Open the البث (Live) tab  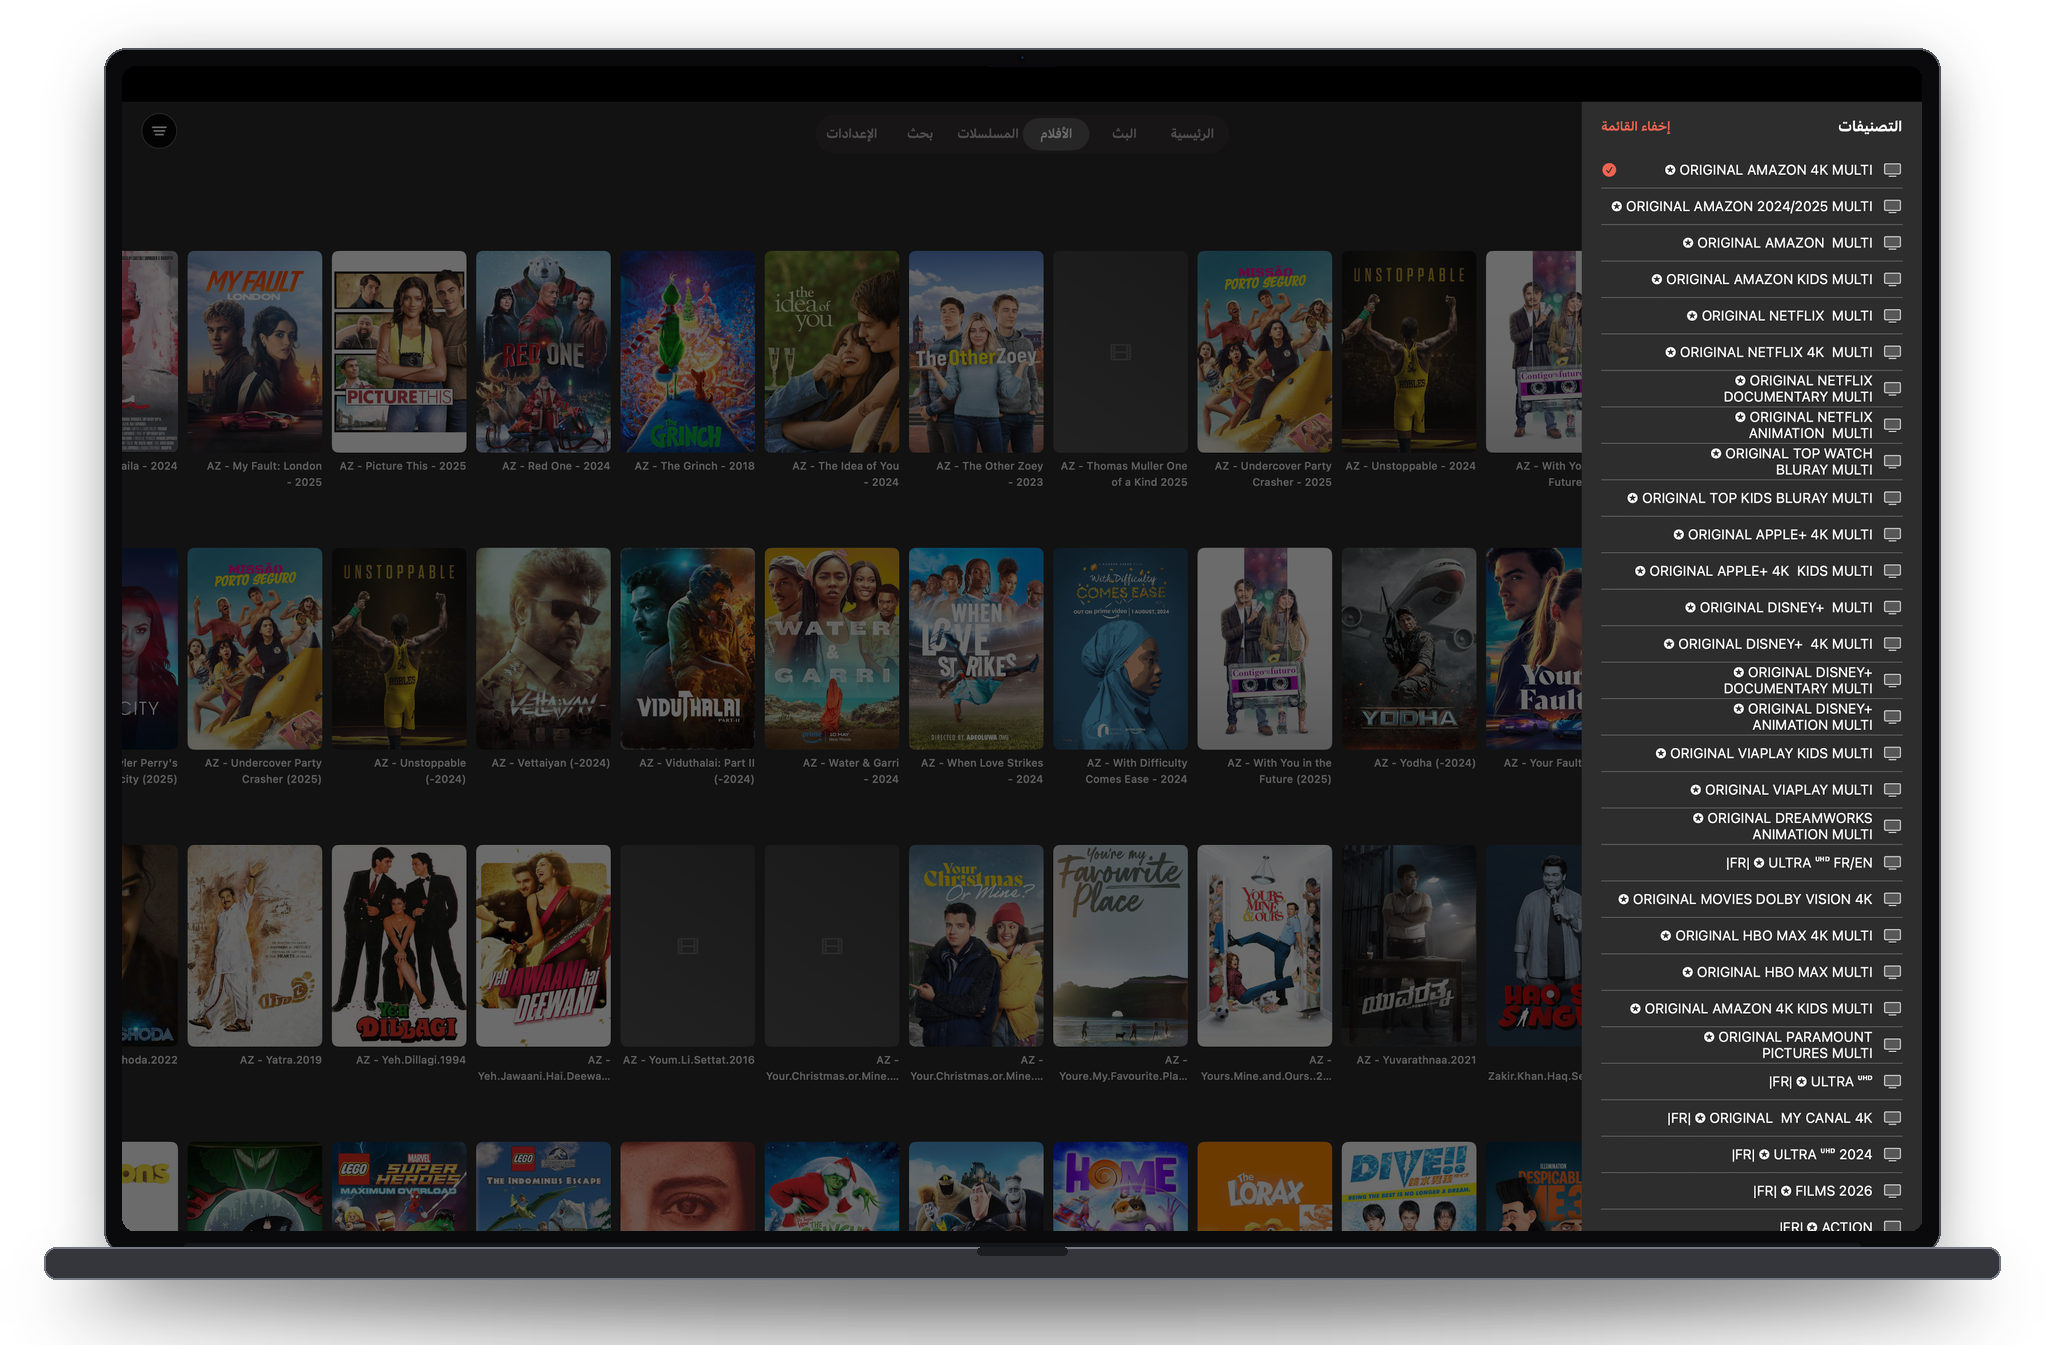tap(1124, 133)
